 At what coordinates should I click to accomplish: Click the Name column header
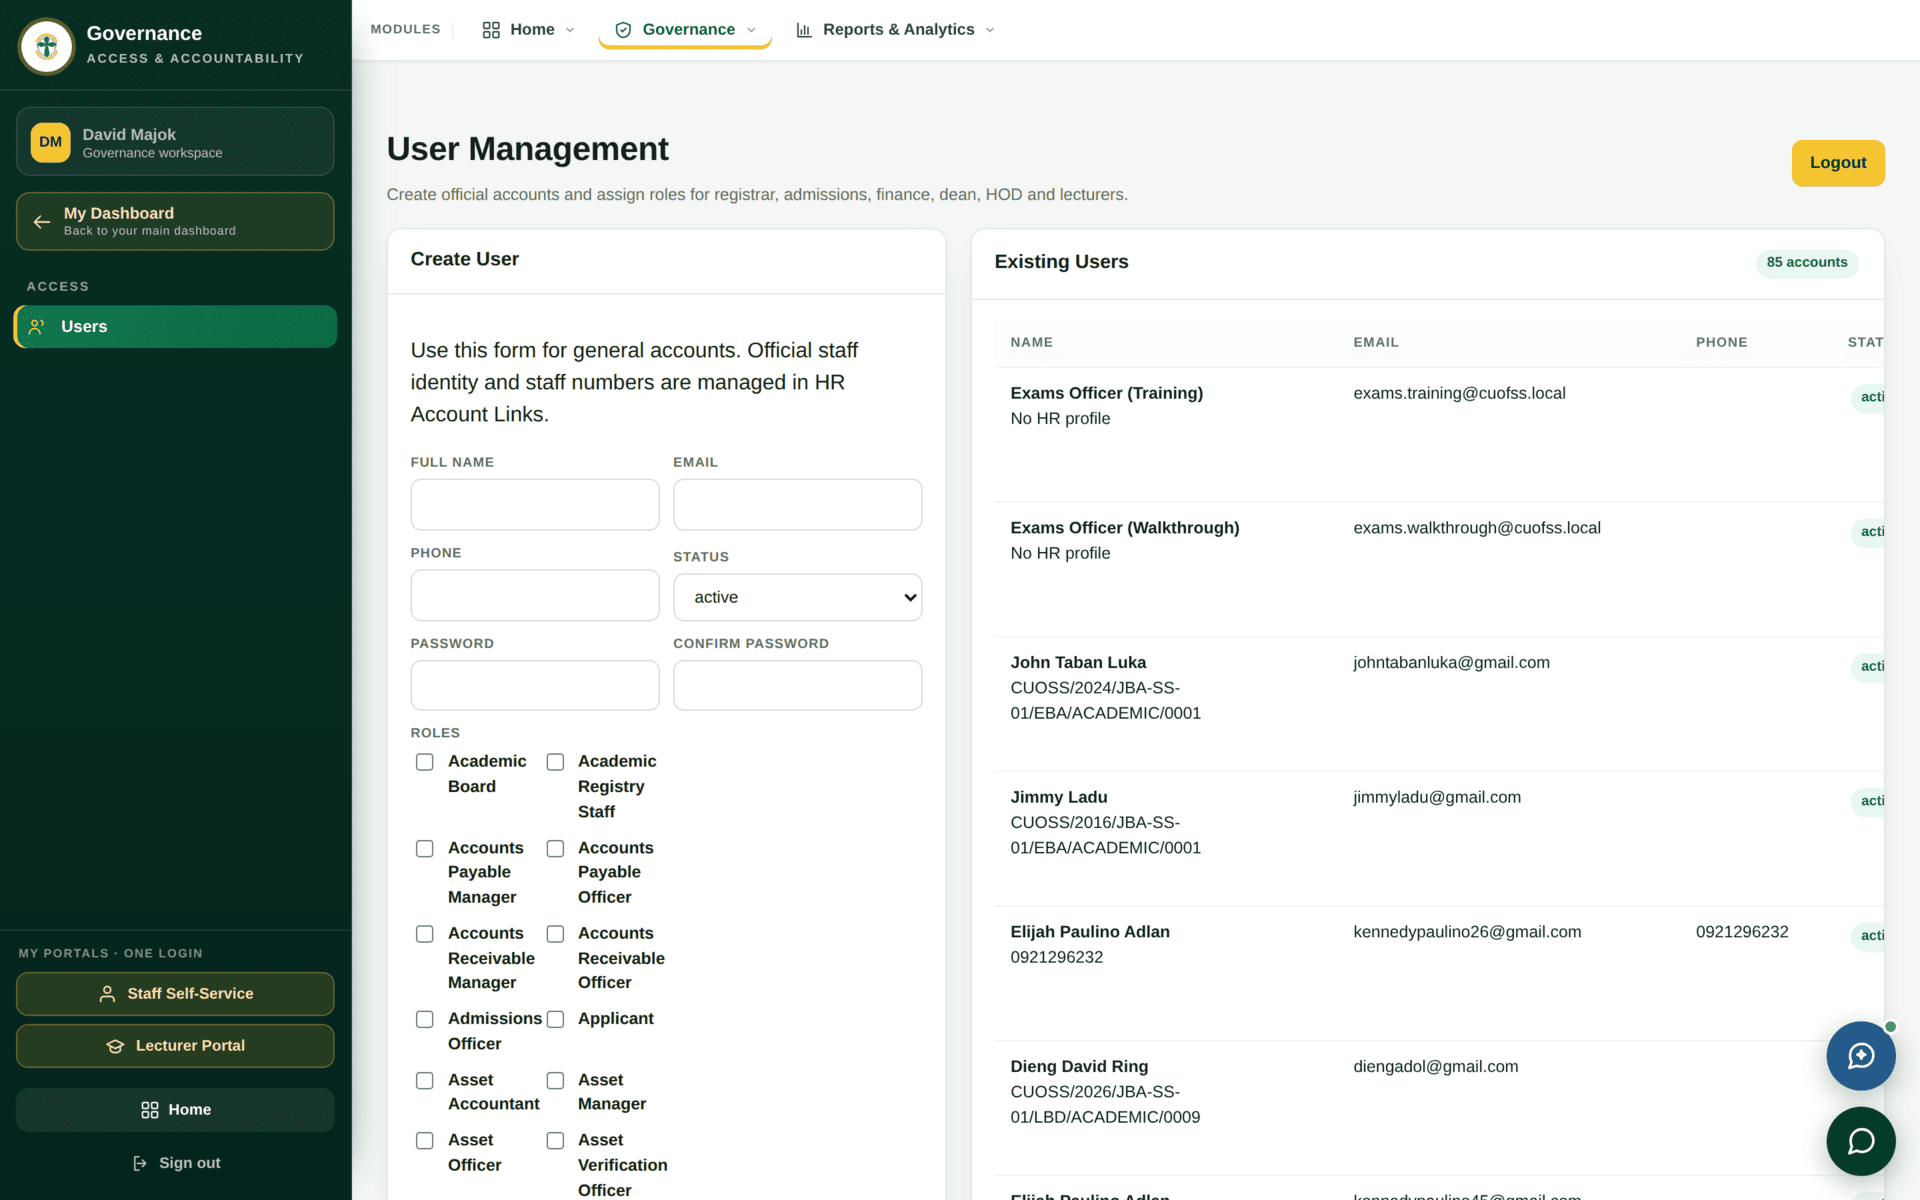[x=1031, y=342]
